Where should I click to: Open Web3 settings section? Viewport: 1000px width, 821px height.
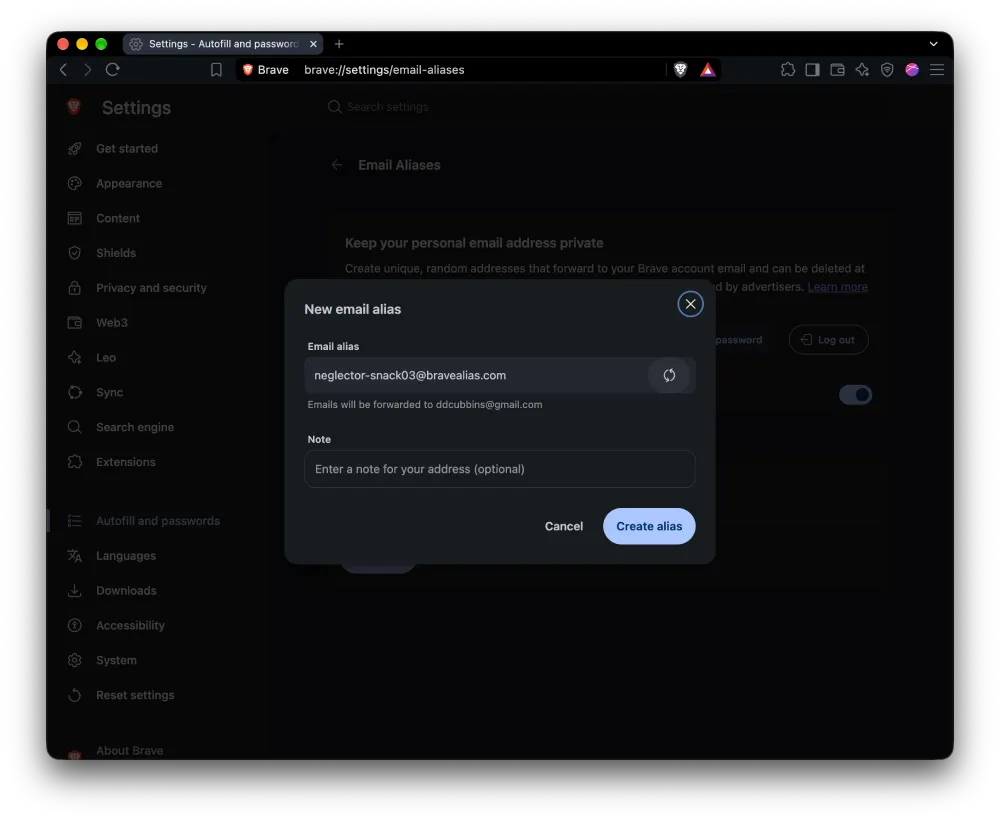112,323
